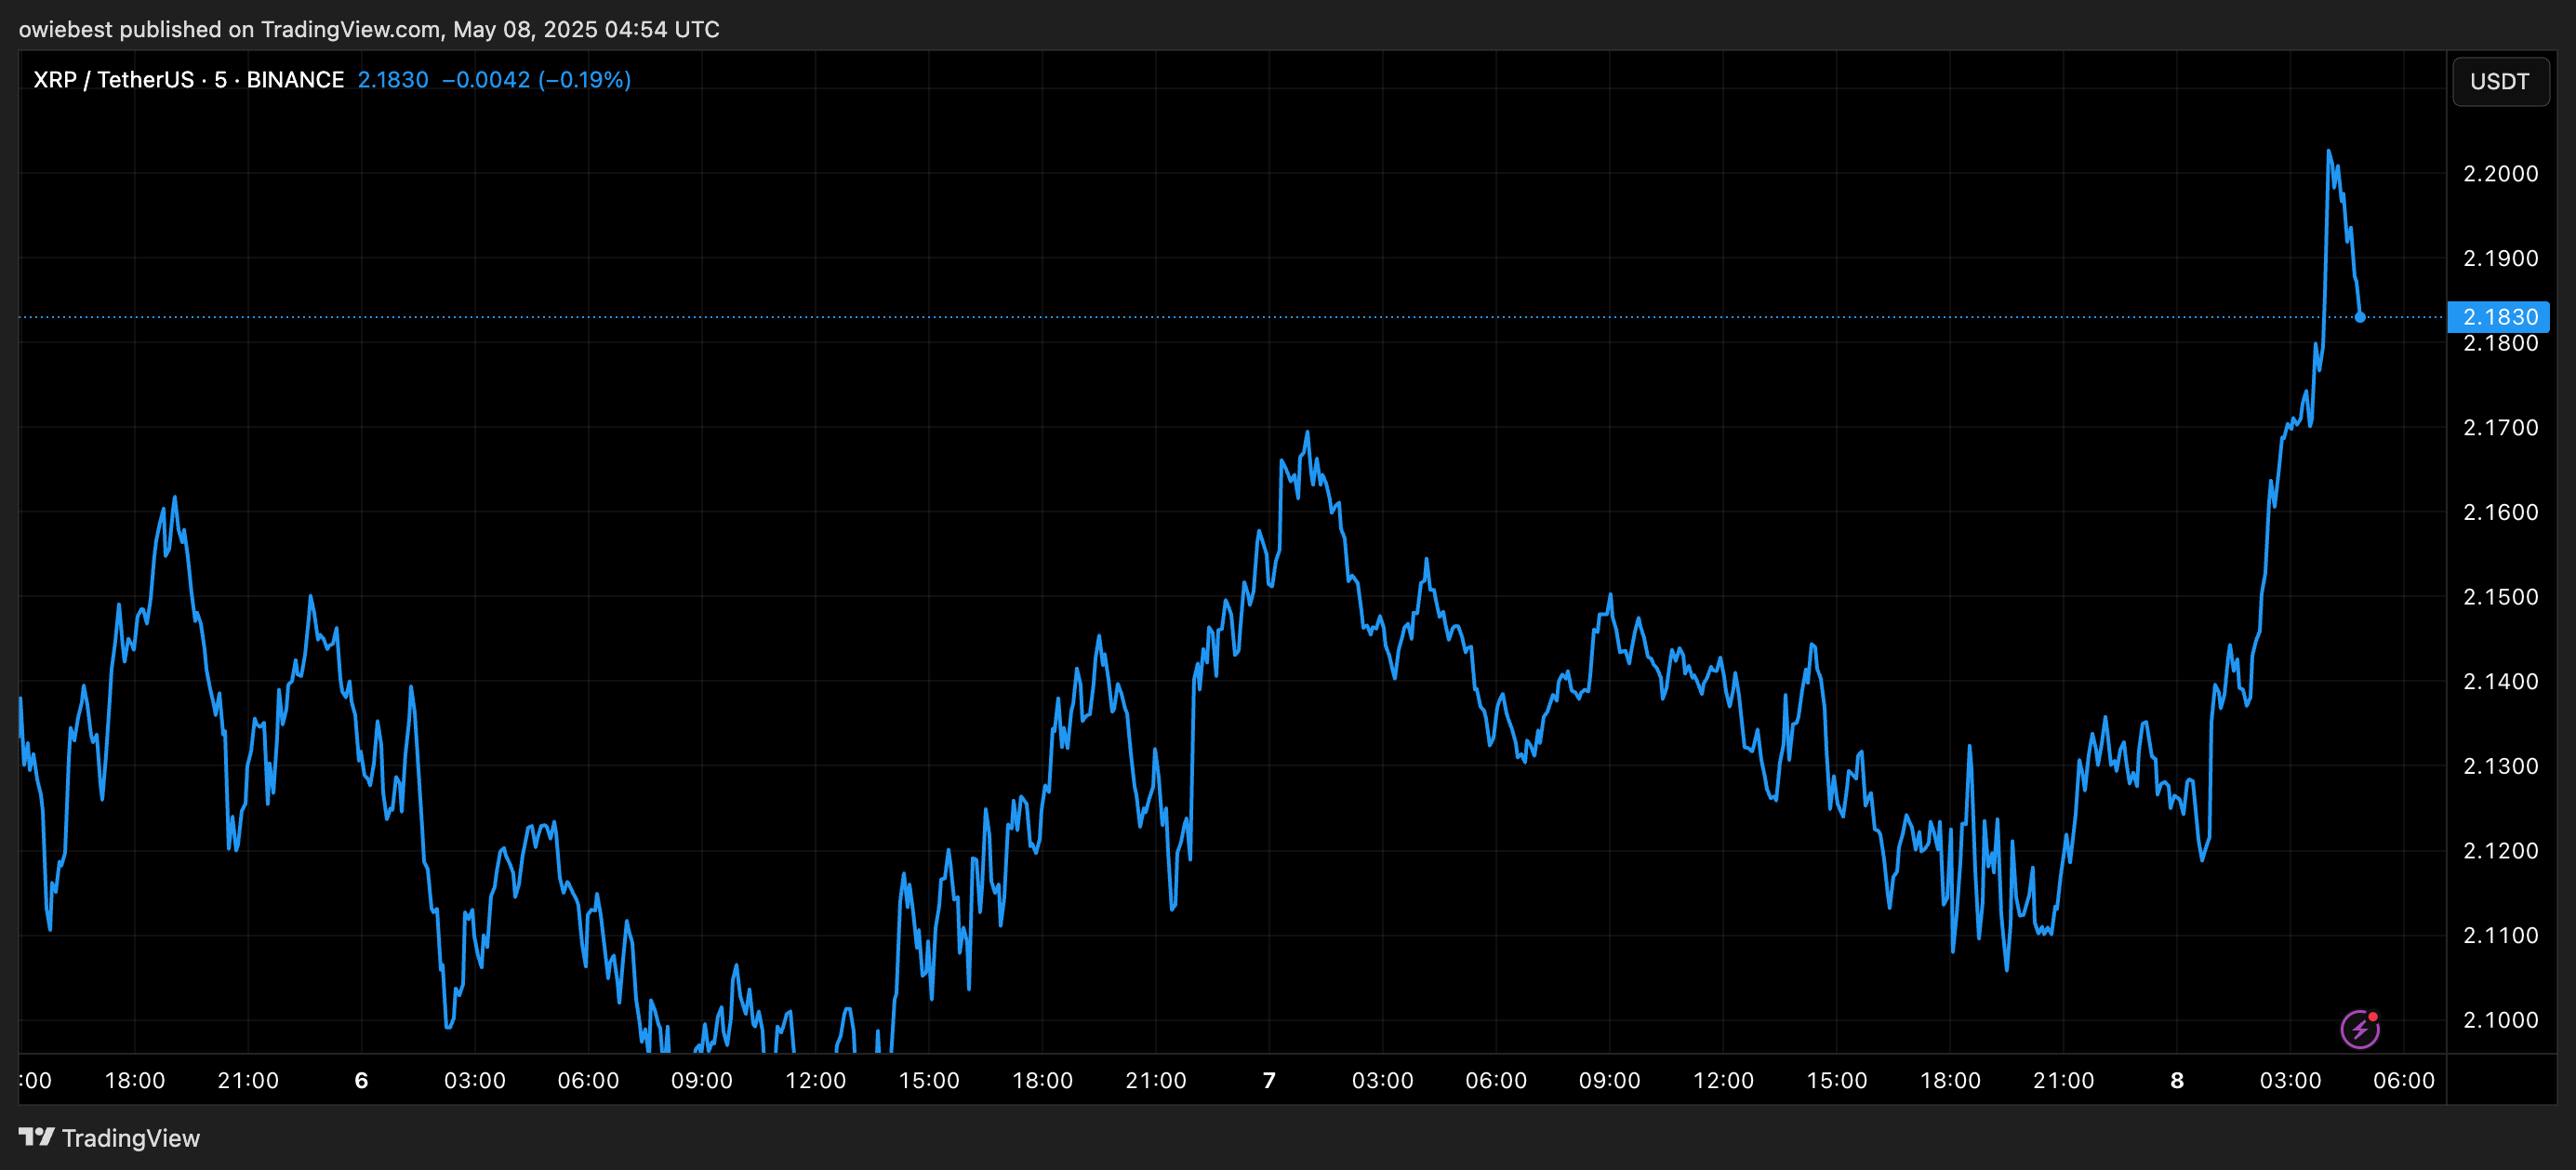2576x1170 pixels.
Task: Click the current price dot on chart line
Action: pos(2360,317)
